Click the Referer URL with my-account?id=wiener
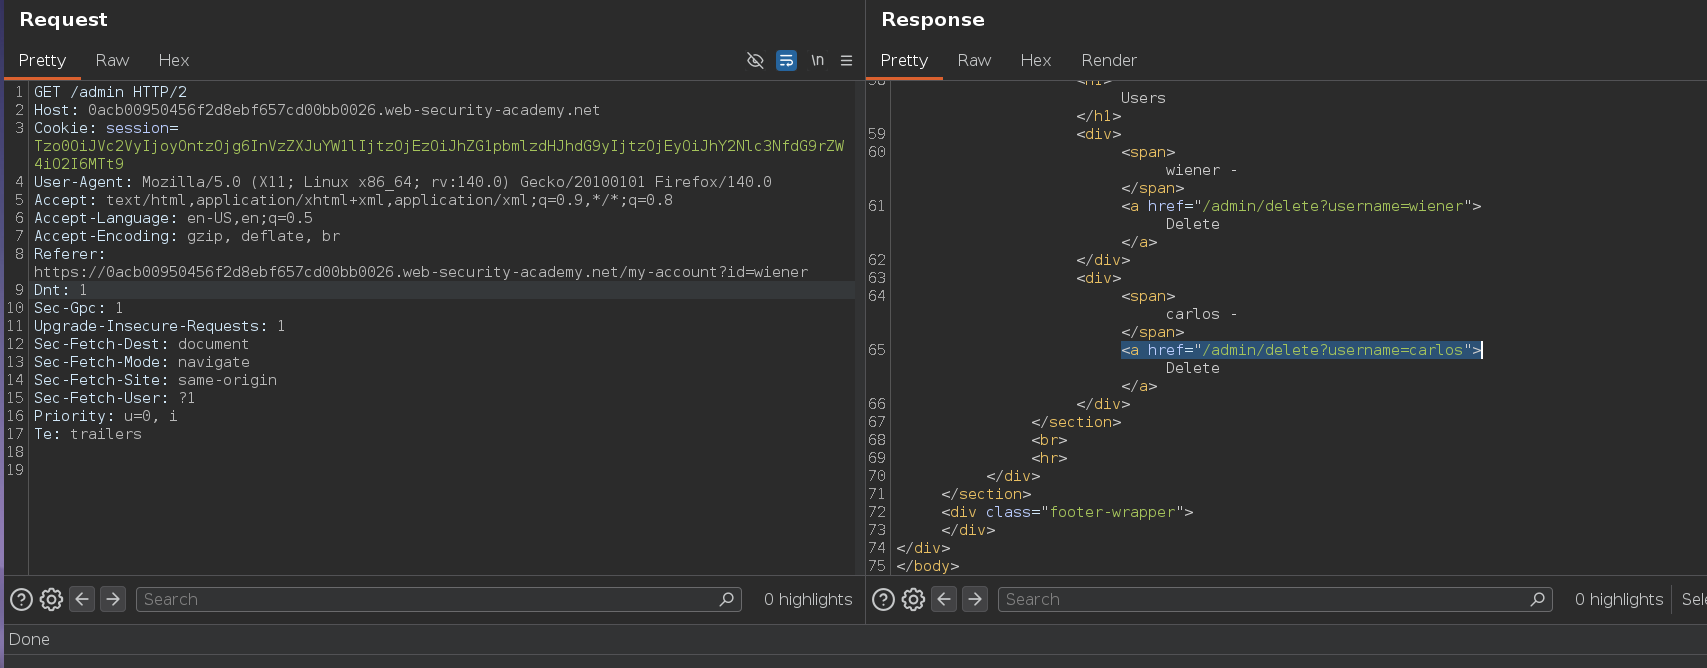Viewport: 1707px width, 668px height. 421,272
